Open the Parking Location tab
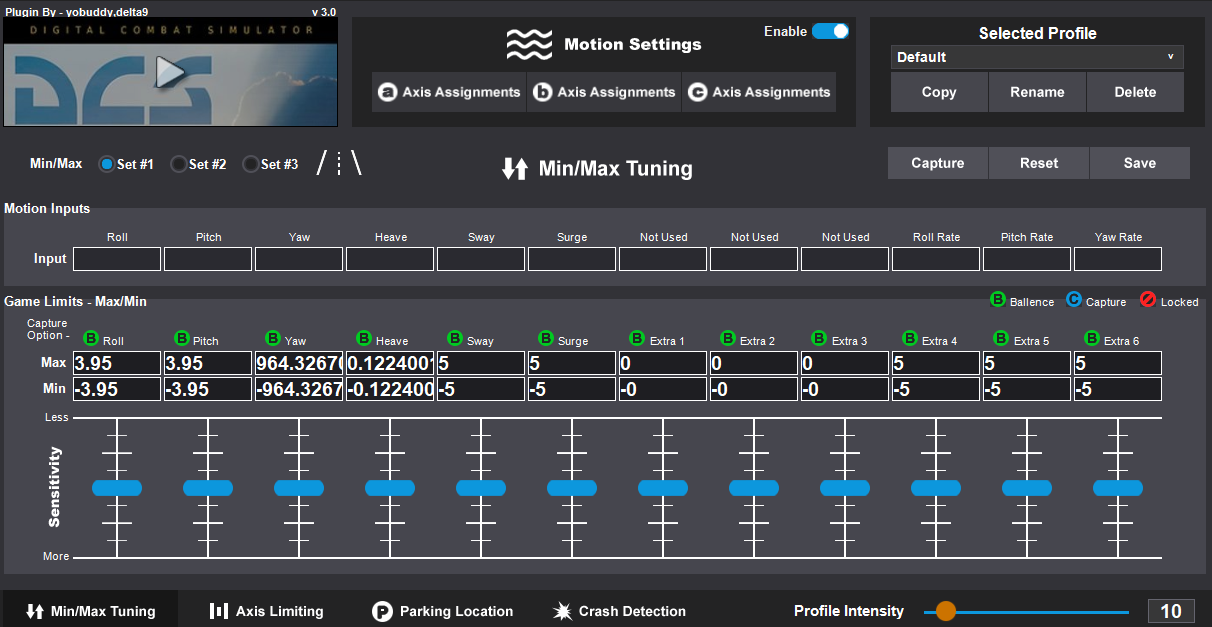Image resolution: width=1212 pixels, height=627 pixels. click(442, 611)
